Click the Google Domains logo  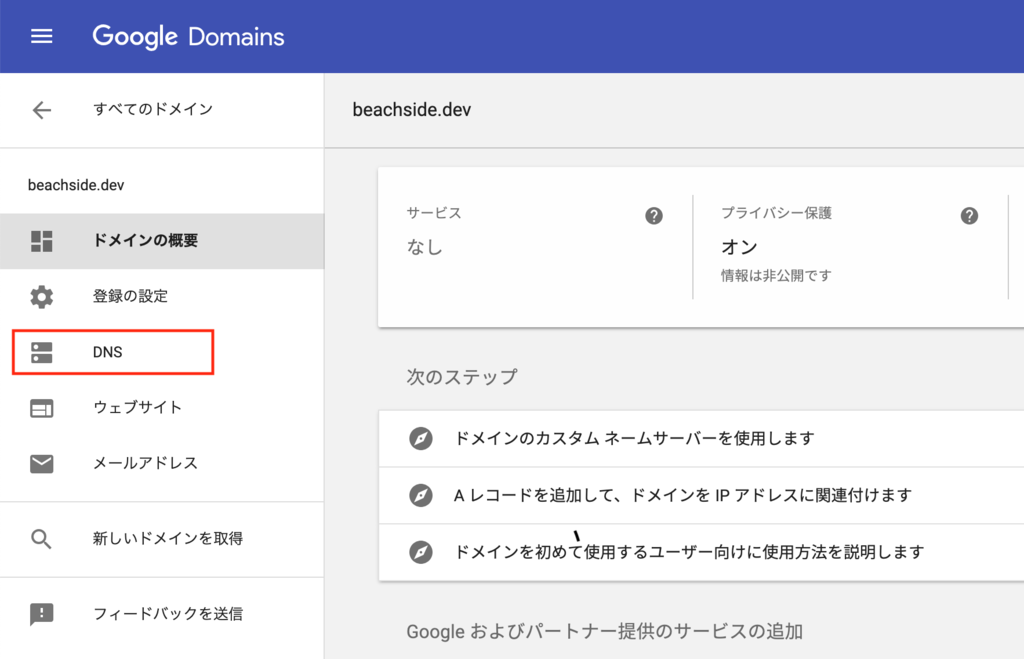pyautogui.click(x=188, y=37)
